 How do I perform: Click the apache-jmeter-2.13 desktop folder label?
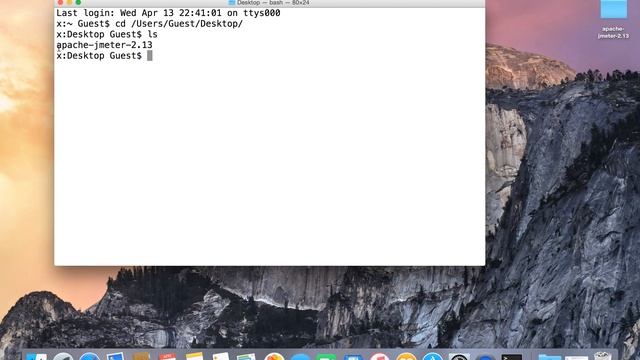click(x=613, y=32)
